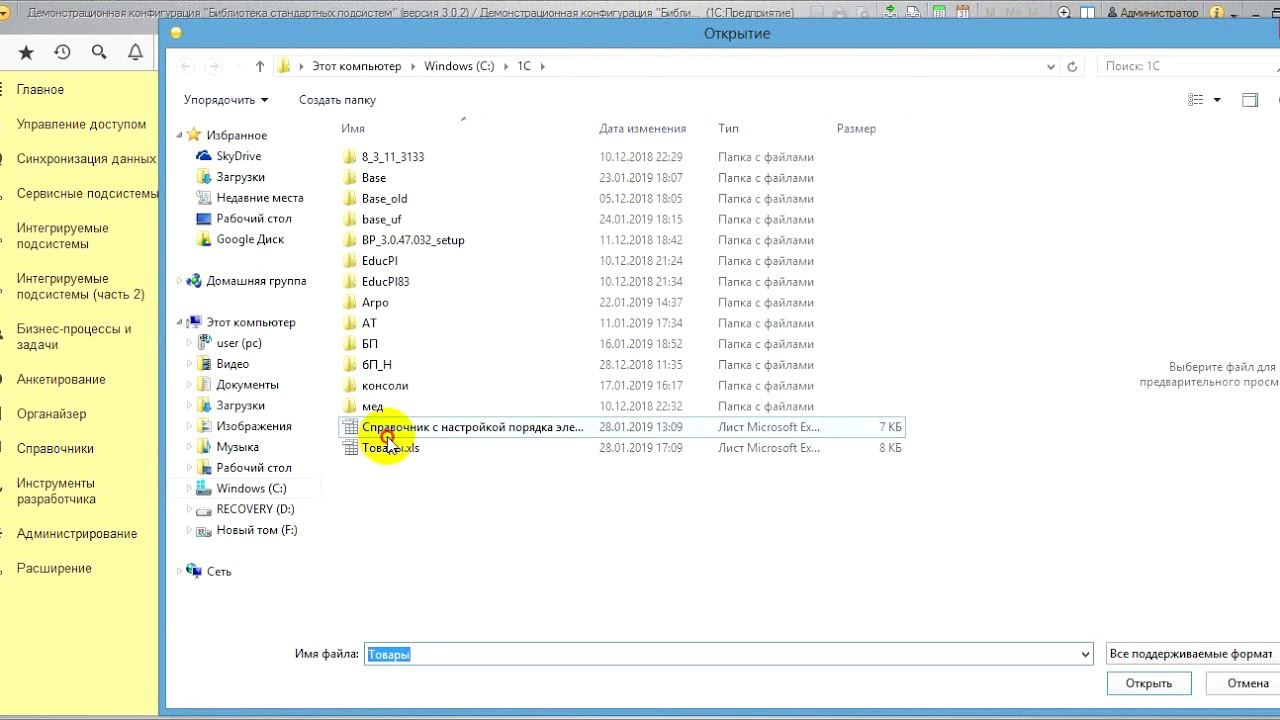Select the Агро folder
The image size is (1280, 720).
(375, 302)
